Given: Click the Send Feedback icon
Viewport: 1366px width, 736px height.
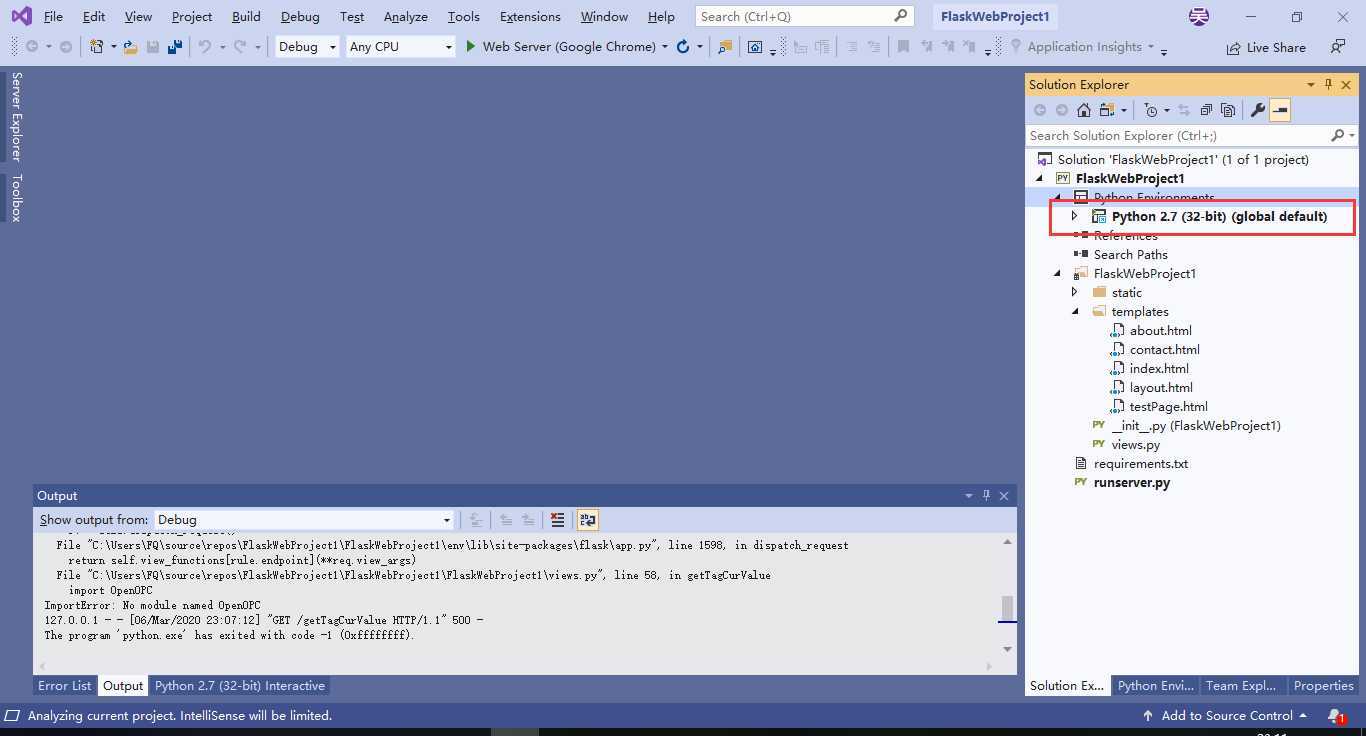Looking at the screenshot, I should click(x=1338, y=47).
